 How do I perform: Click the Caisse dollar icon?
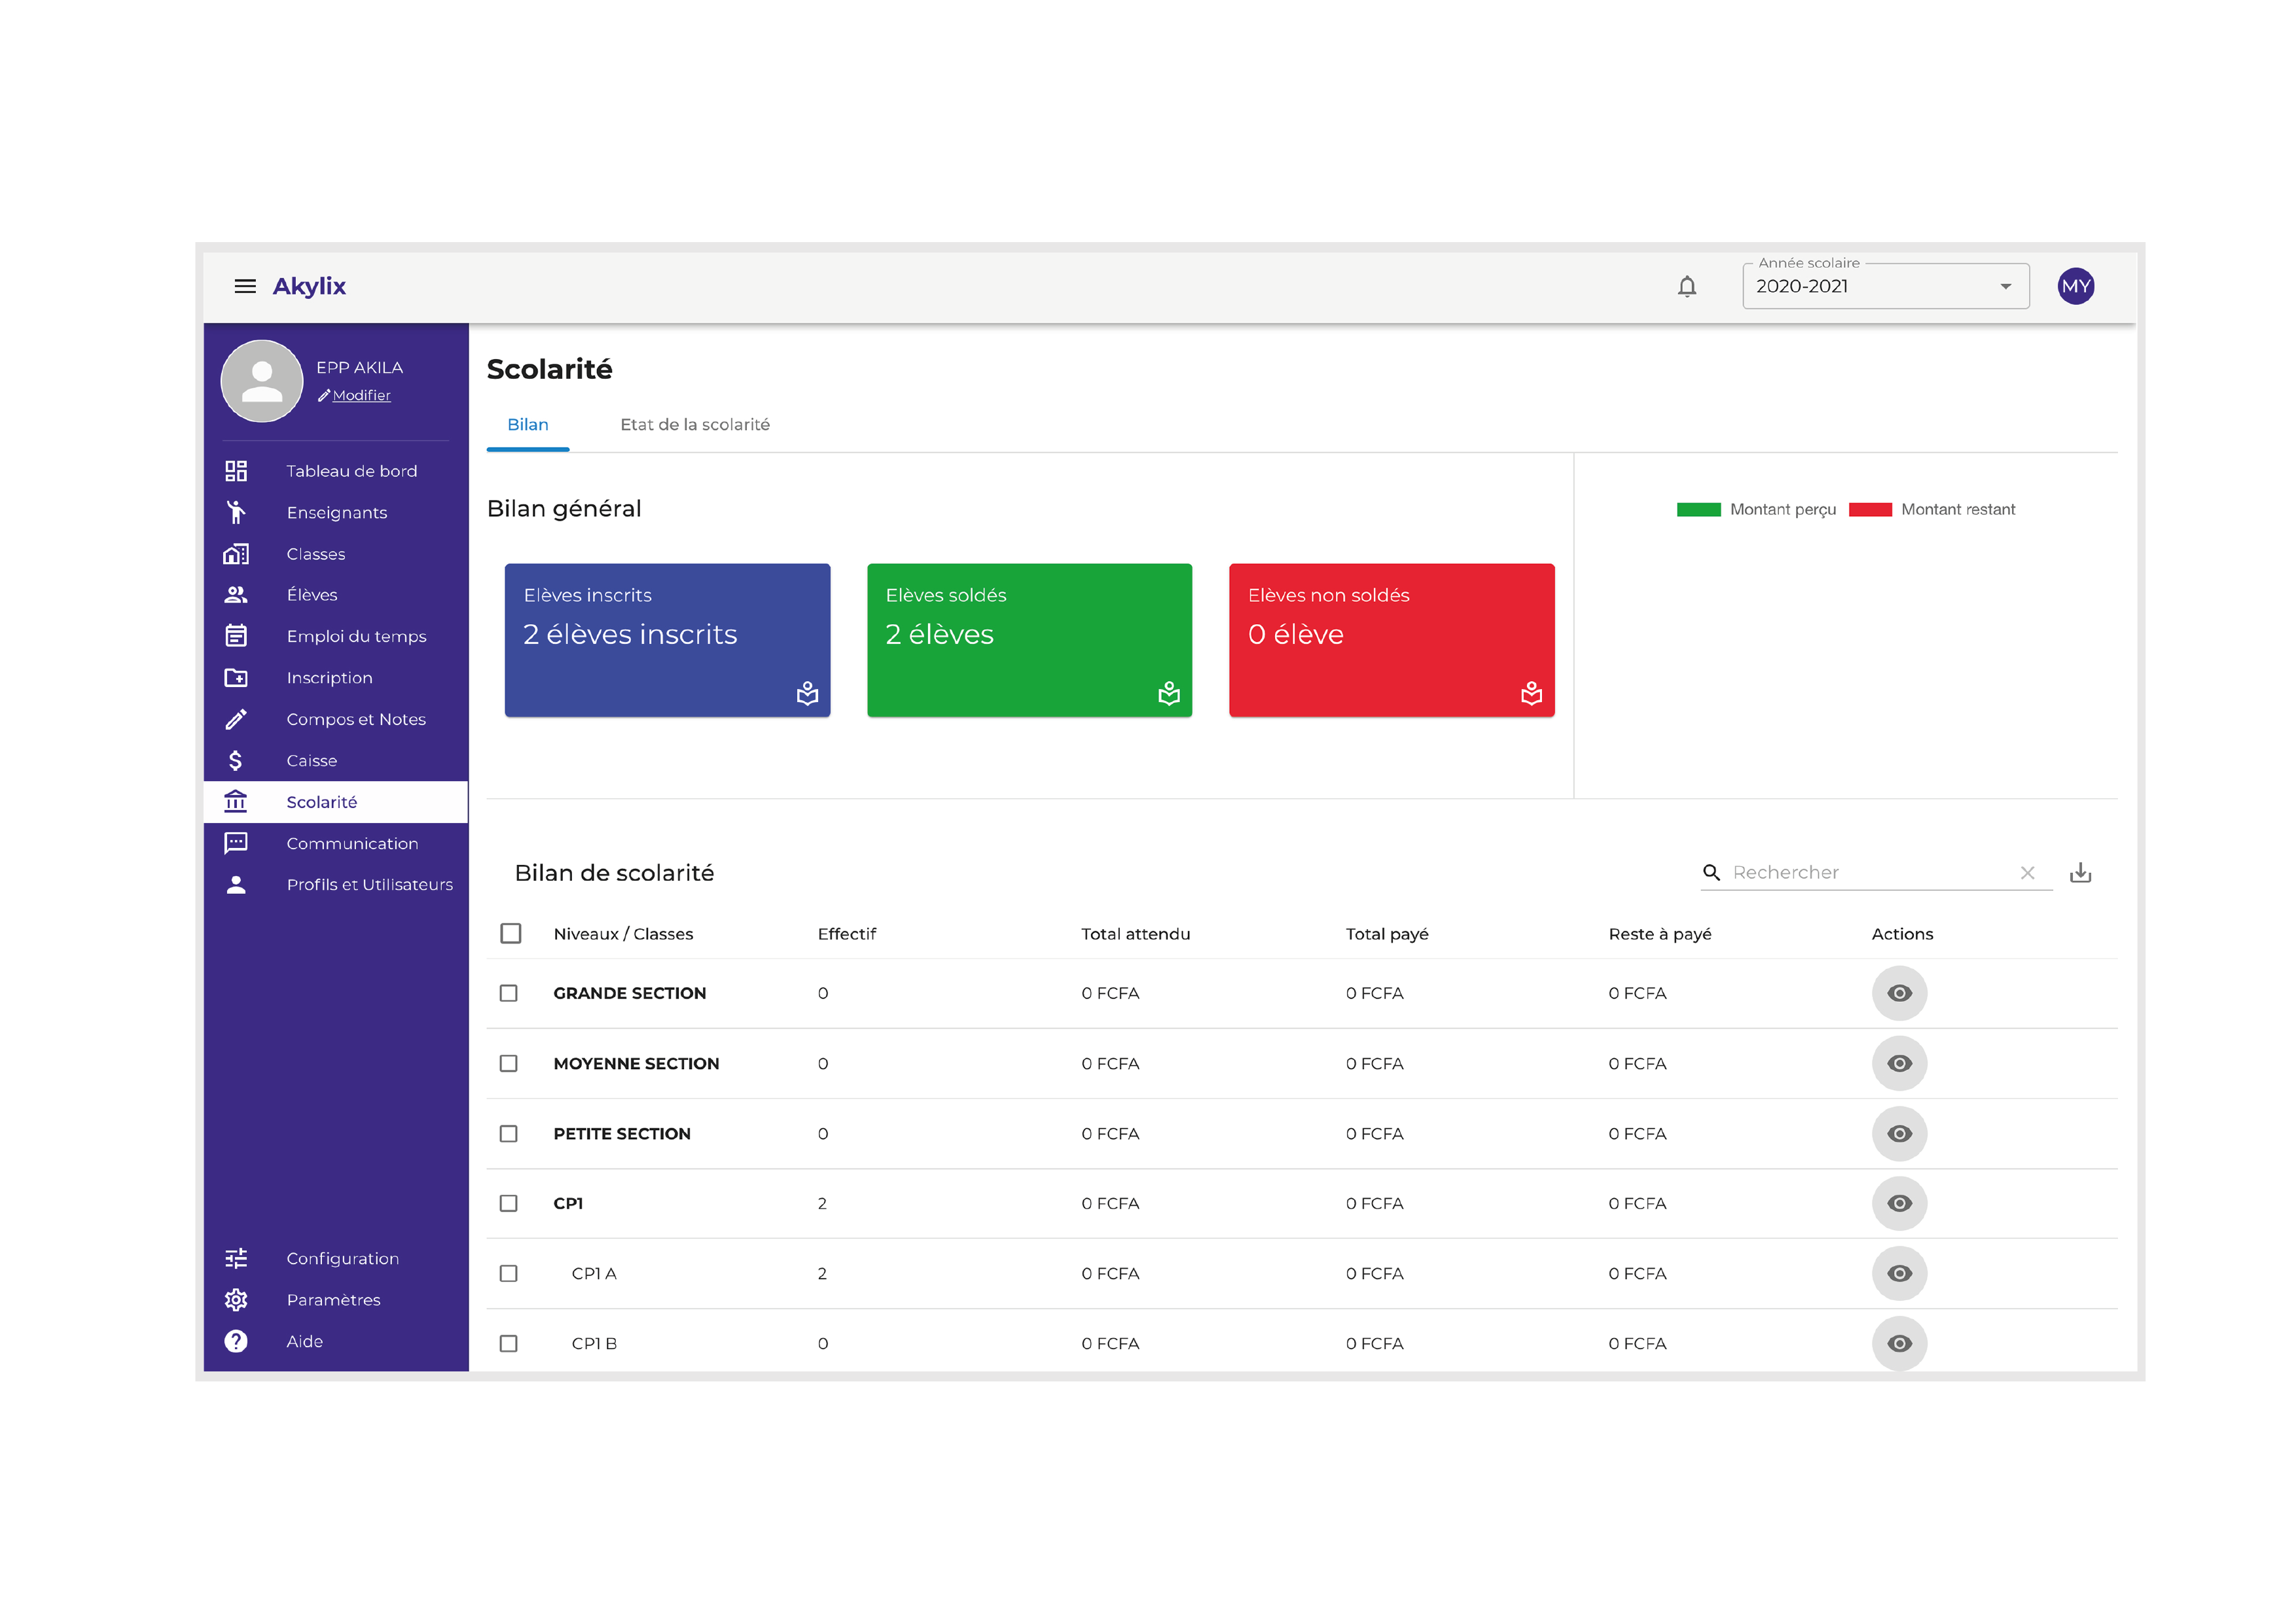[236, 760]
